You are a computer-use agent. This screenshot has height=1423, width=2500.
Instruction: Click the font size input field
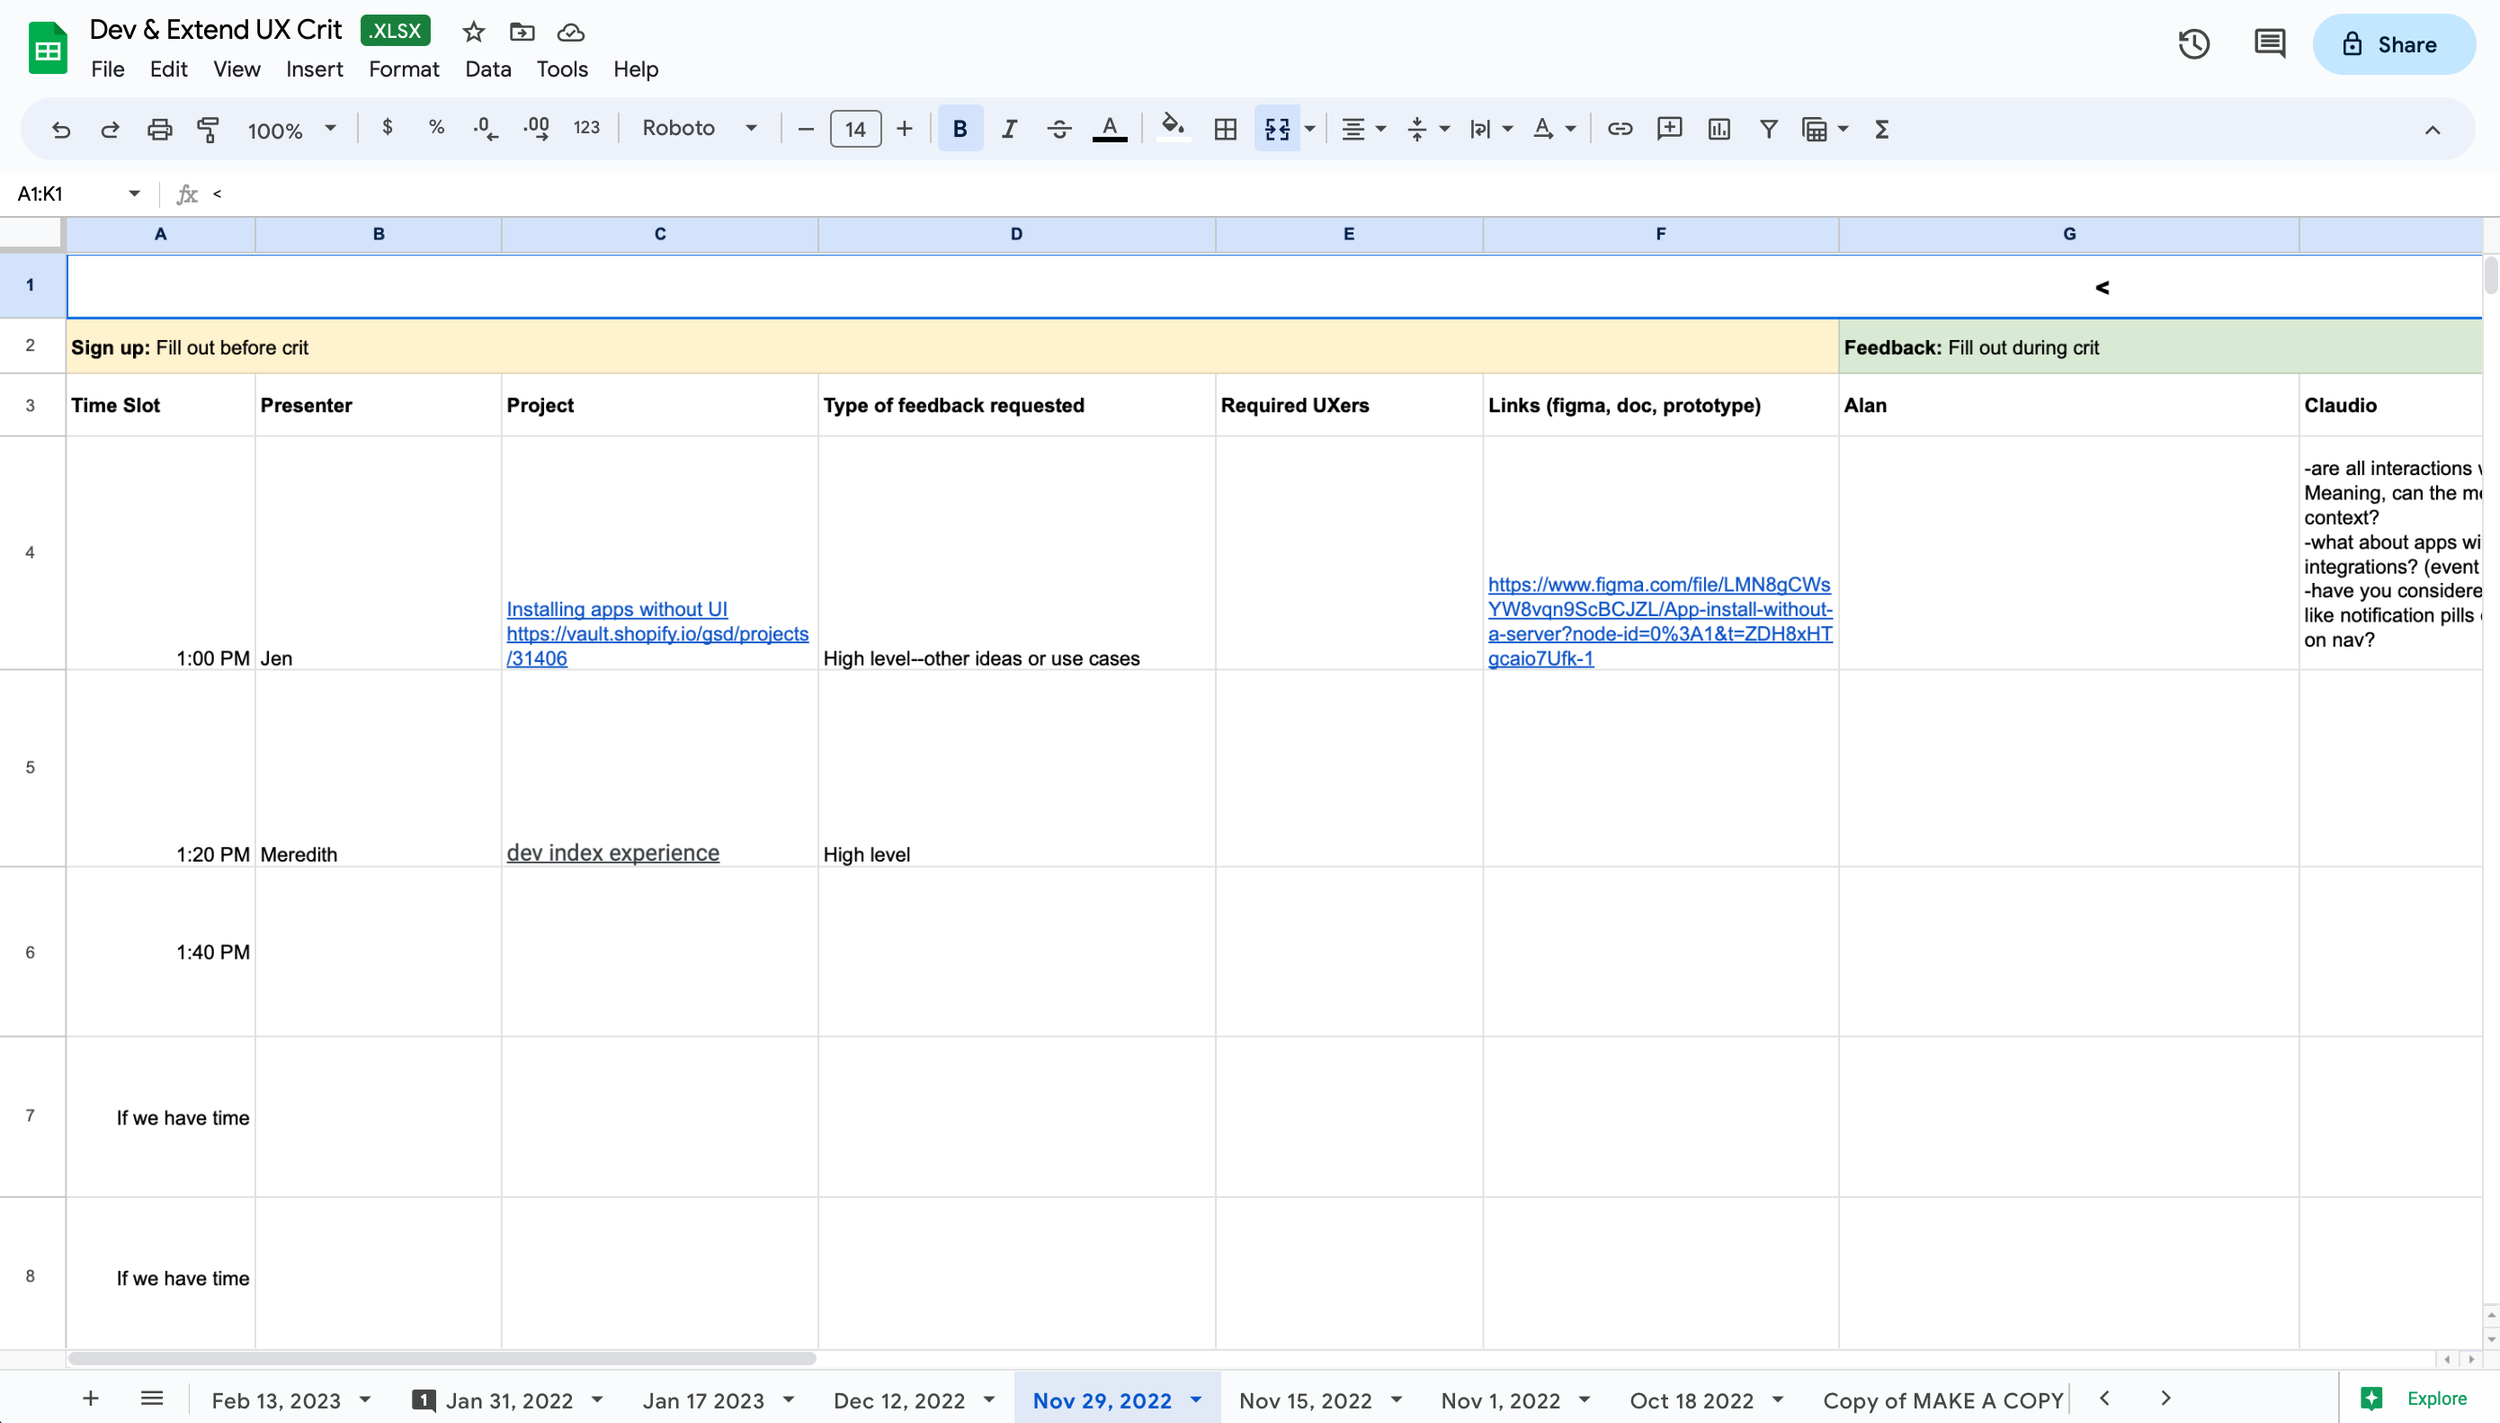click(855, 129)
